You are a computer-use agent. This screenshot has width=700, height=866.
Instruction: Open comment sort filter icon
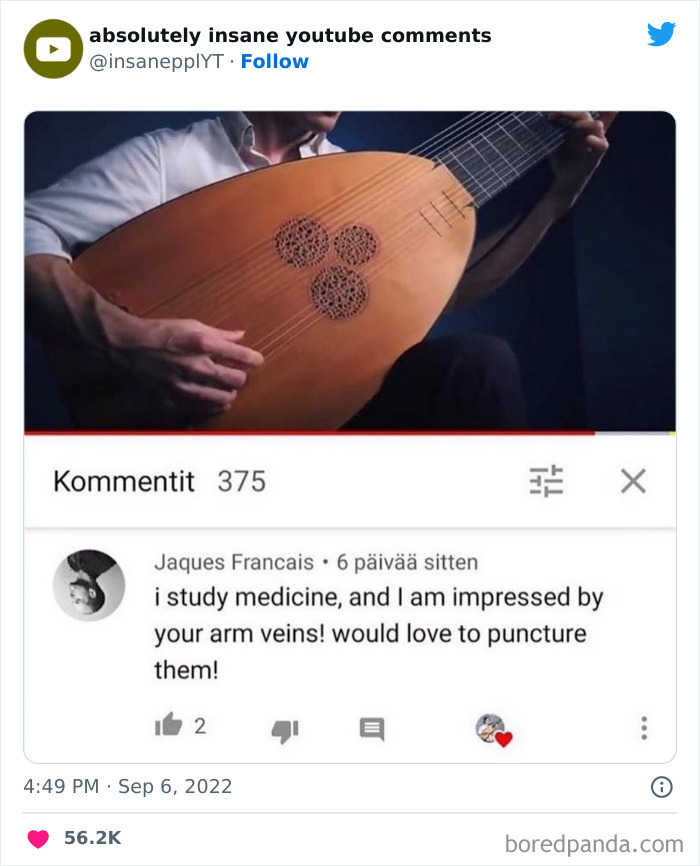pos(546,480)
